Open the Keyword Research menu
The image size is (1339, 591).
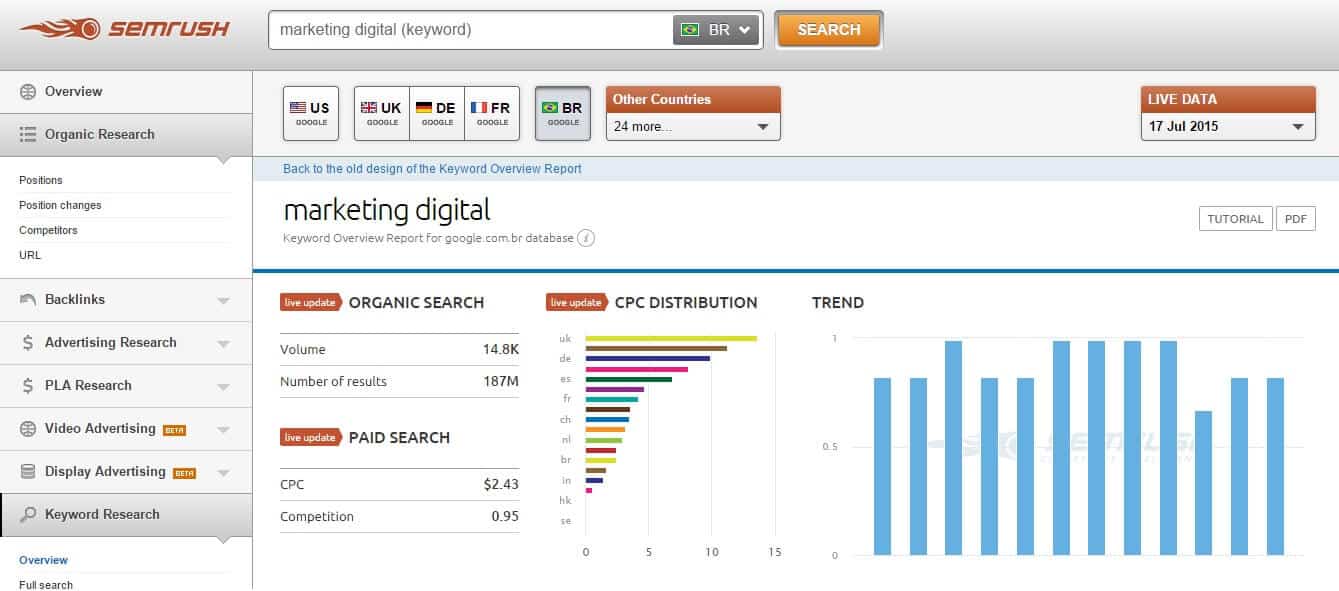(x=126, y=515)
